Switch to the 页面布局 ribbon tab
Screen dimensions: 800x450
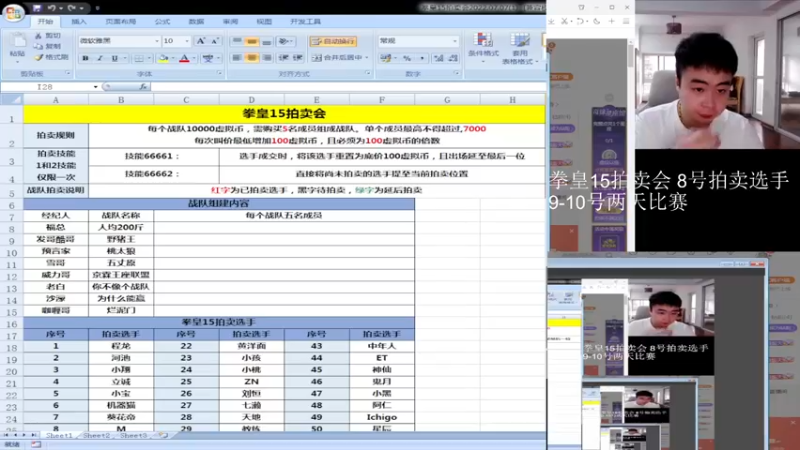[120, 21]
